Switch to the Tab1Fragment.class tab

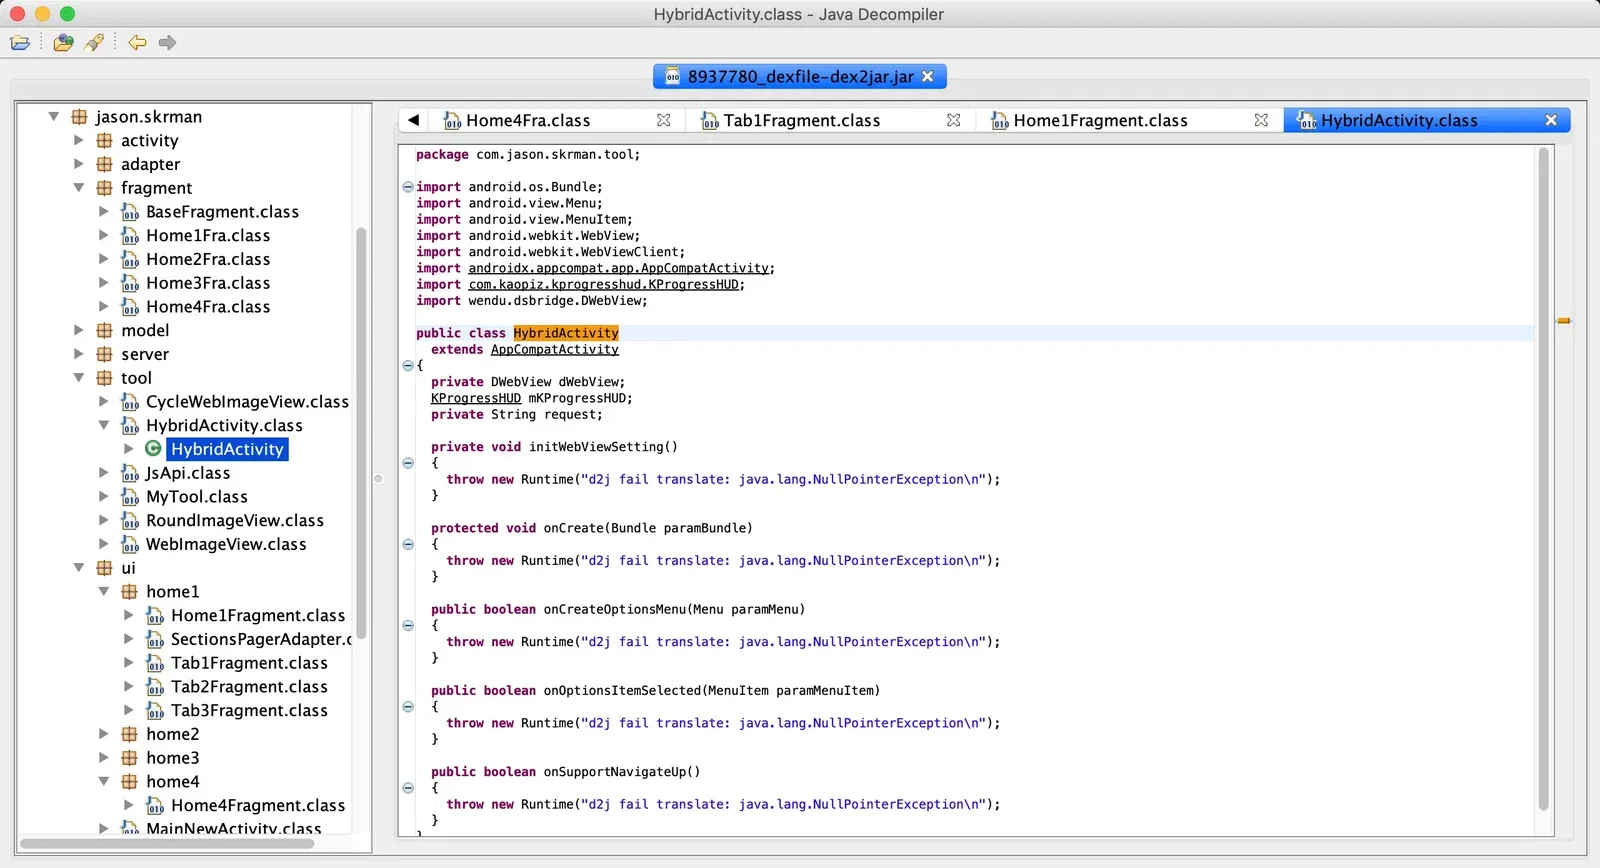click(802, 121)
